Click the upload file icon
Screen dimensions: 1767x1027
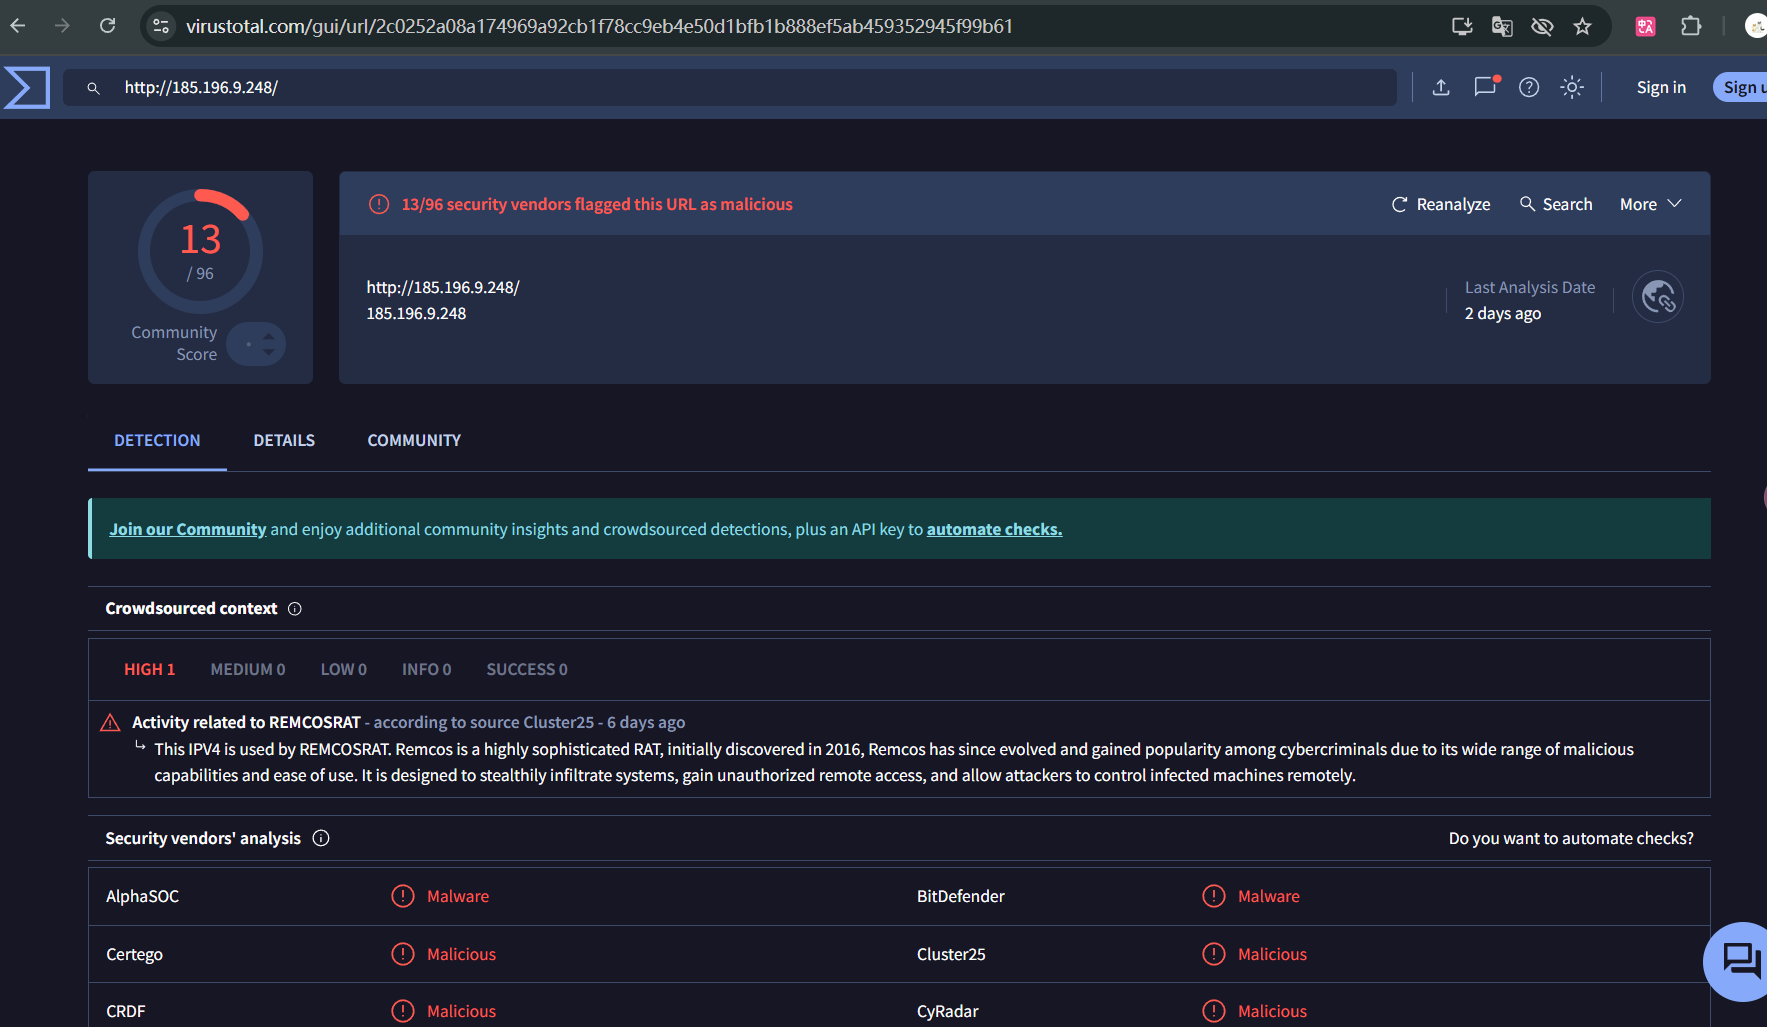(1440, 88)
